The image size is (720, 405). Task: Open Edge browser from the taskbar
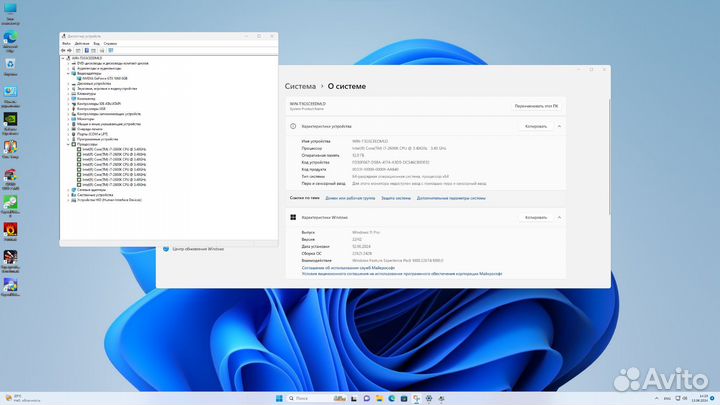(391, 398)
